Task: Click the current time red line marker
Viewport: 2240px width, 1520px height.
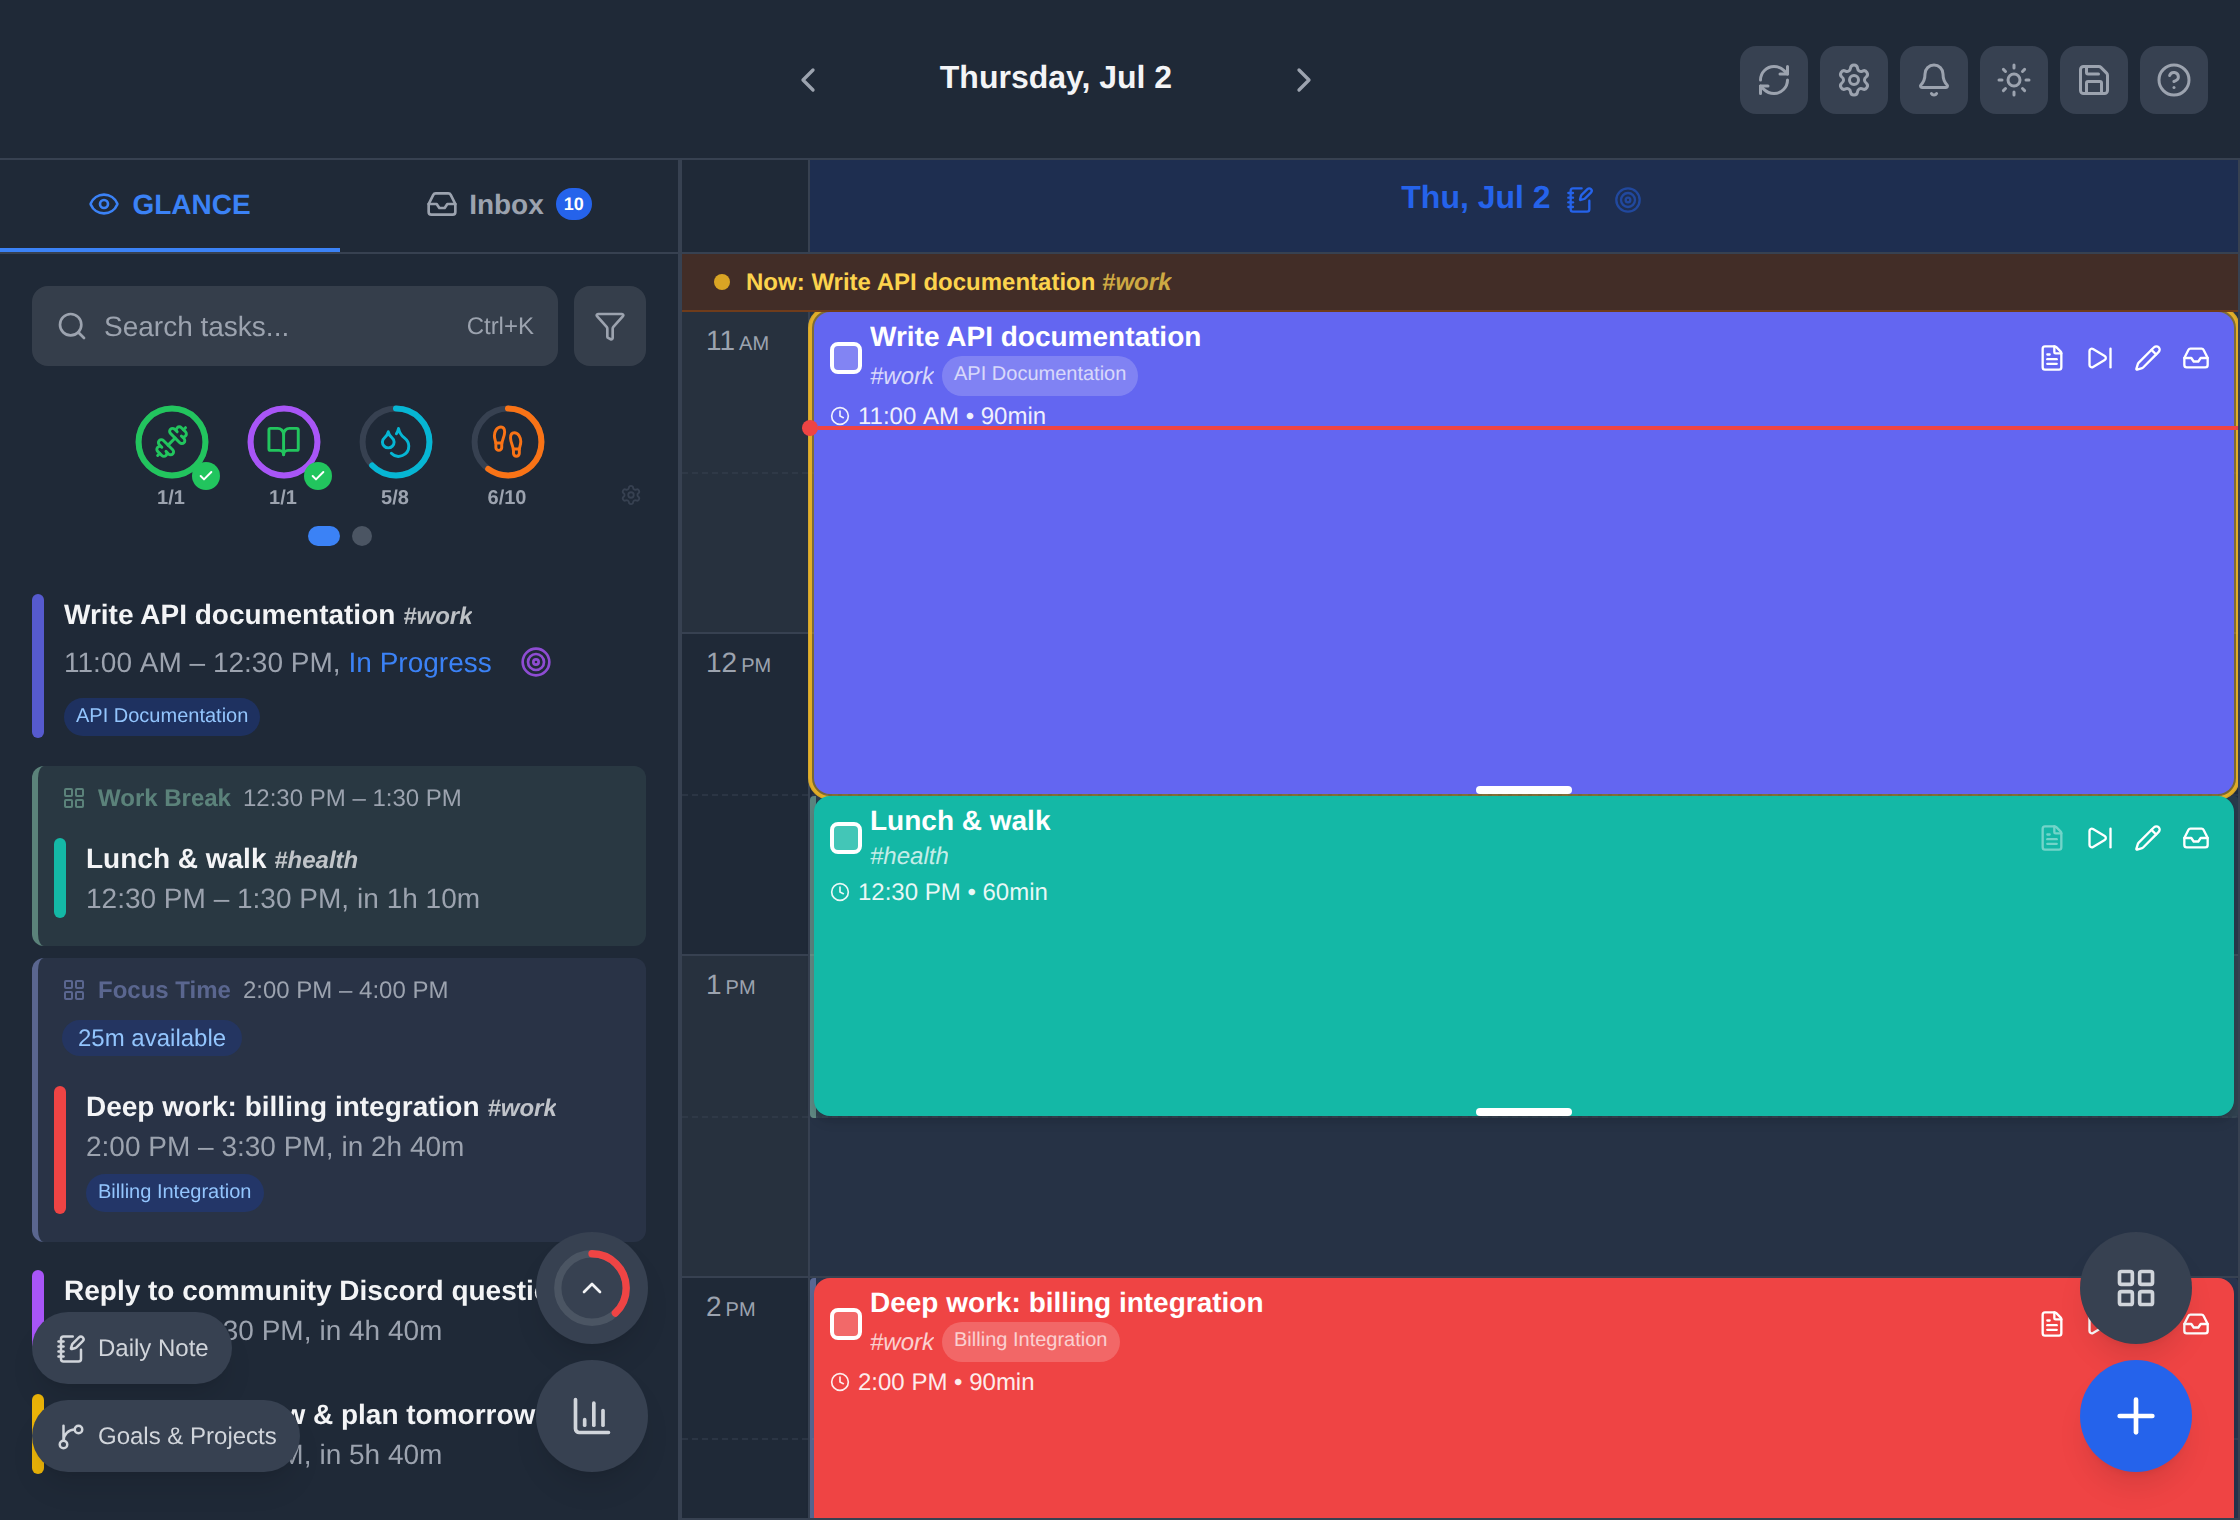Action: click(x=1520, y=428)
